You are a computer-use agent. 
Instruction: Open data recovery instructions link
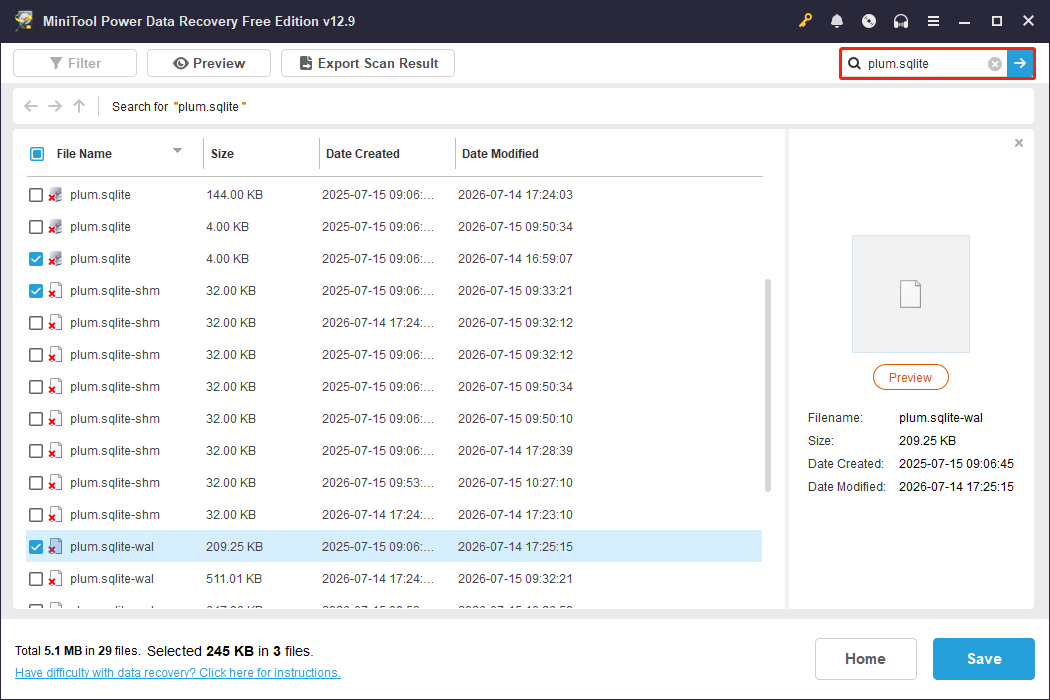pos(177,673)
